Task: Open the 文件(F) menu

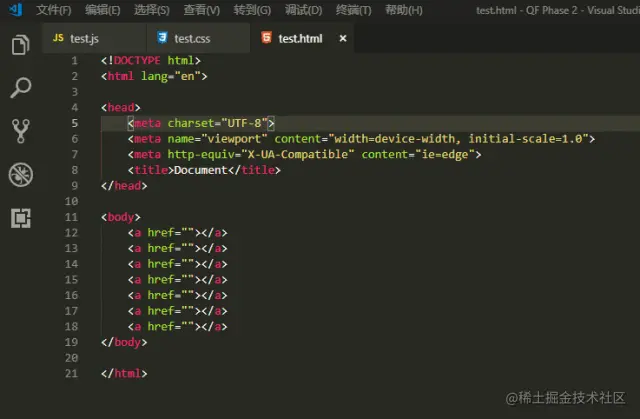Action: (x=53, y=10)
